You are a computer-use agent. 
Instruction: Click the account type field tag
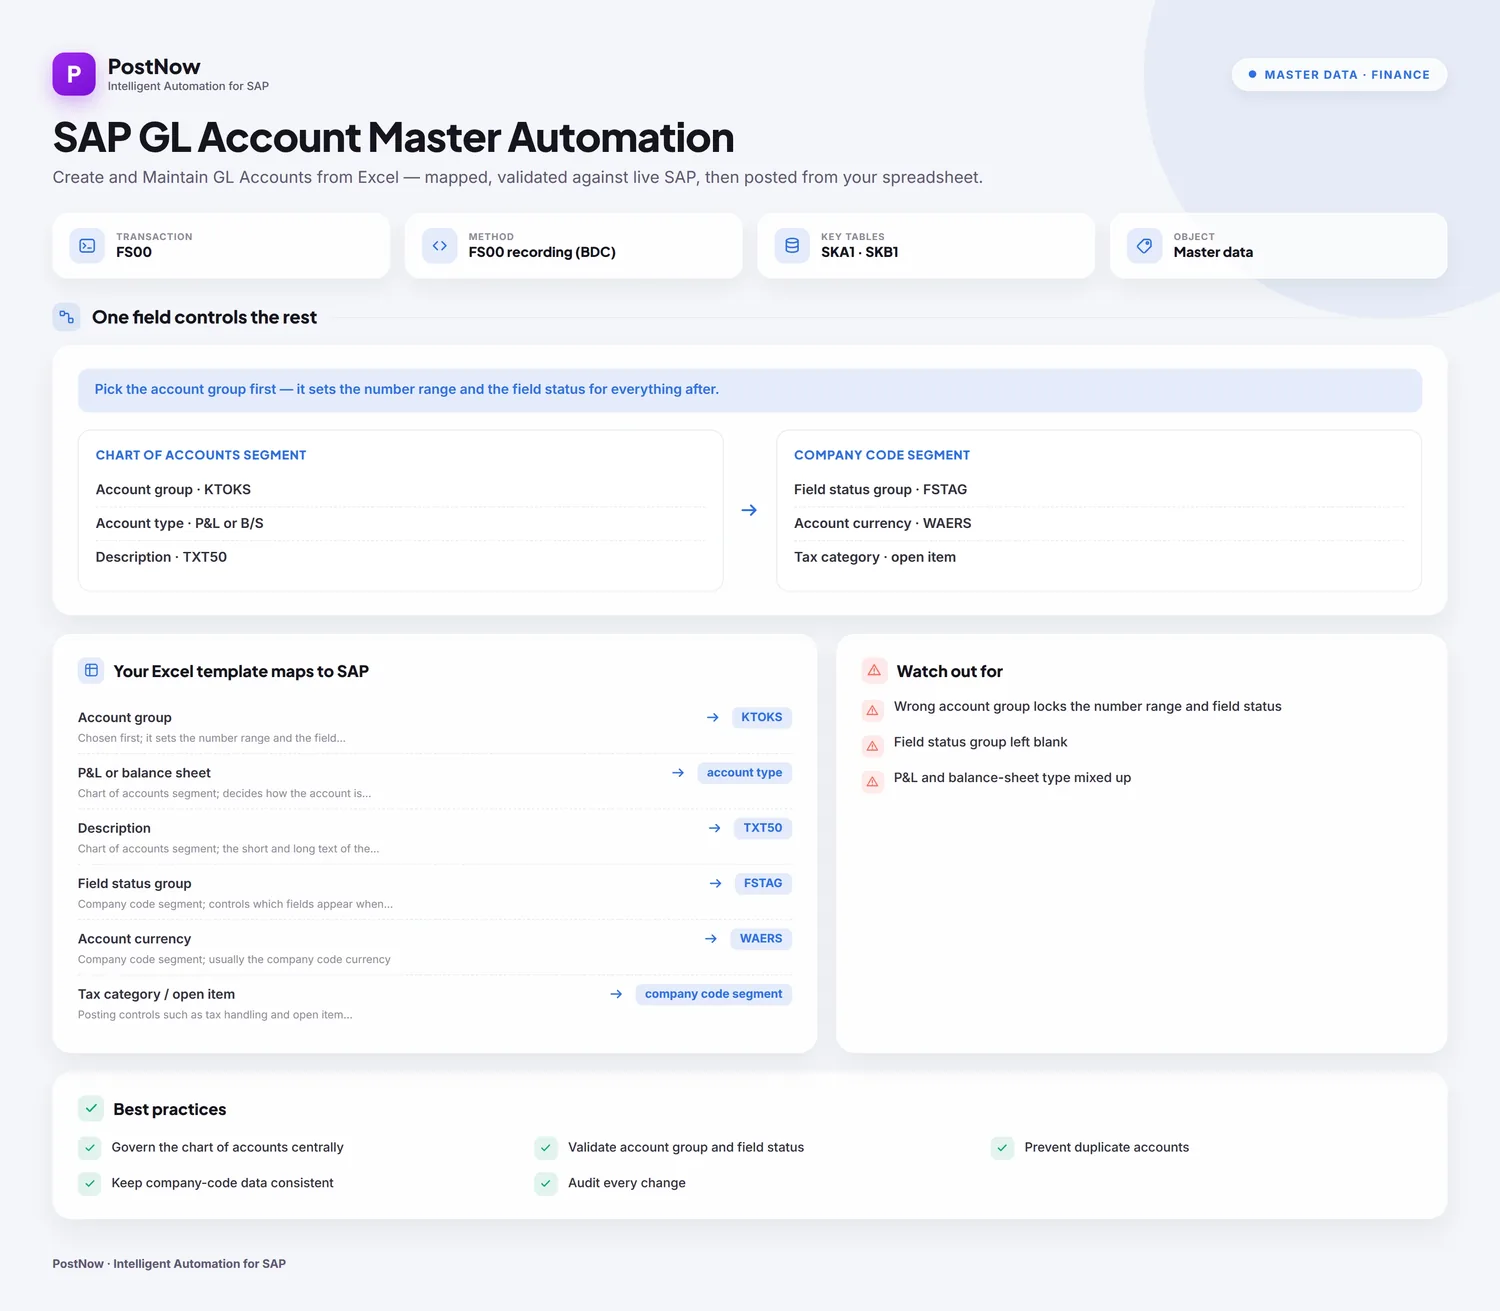pyautogui.click(x=744, y=773)
